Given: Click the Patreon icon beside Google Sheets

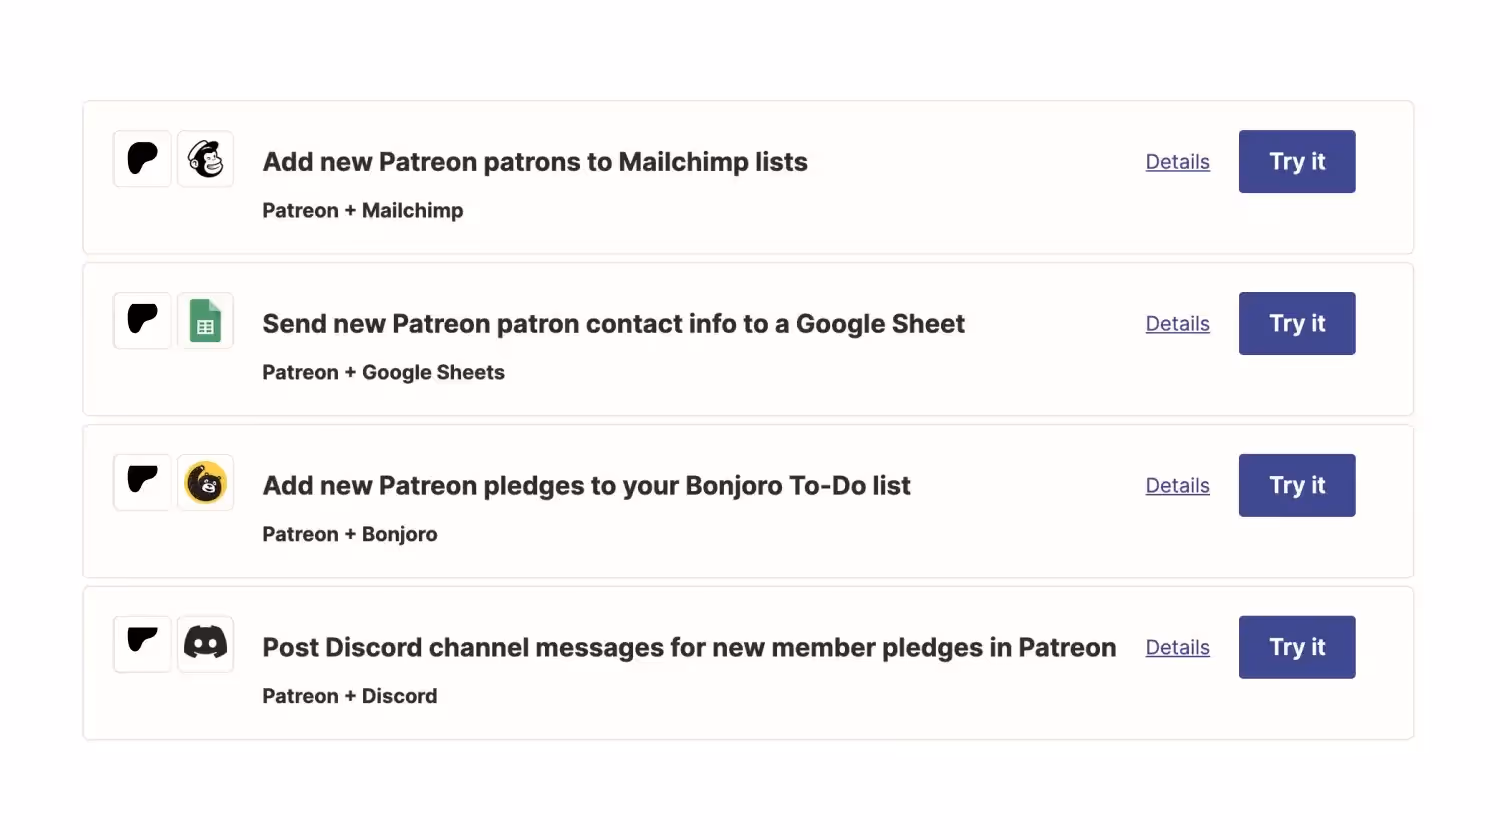Looking at the screenshot, I should [141, 320].
